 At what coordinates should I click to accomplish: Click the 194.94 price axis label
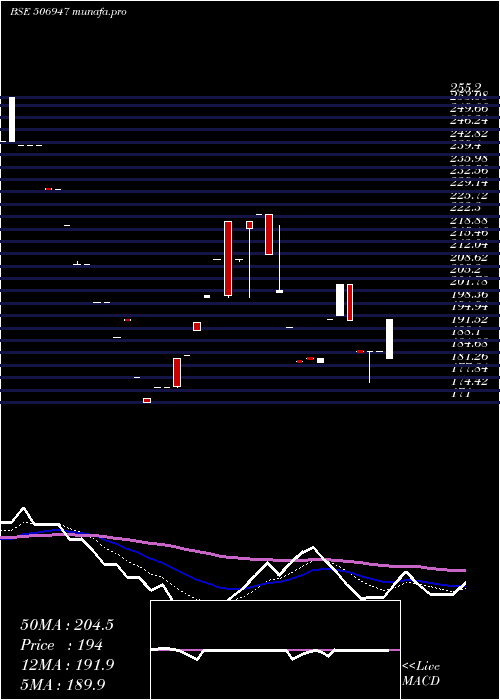[x=469, y=307]
